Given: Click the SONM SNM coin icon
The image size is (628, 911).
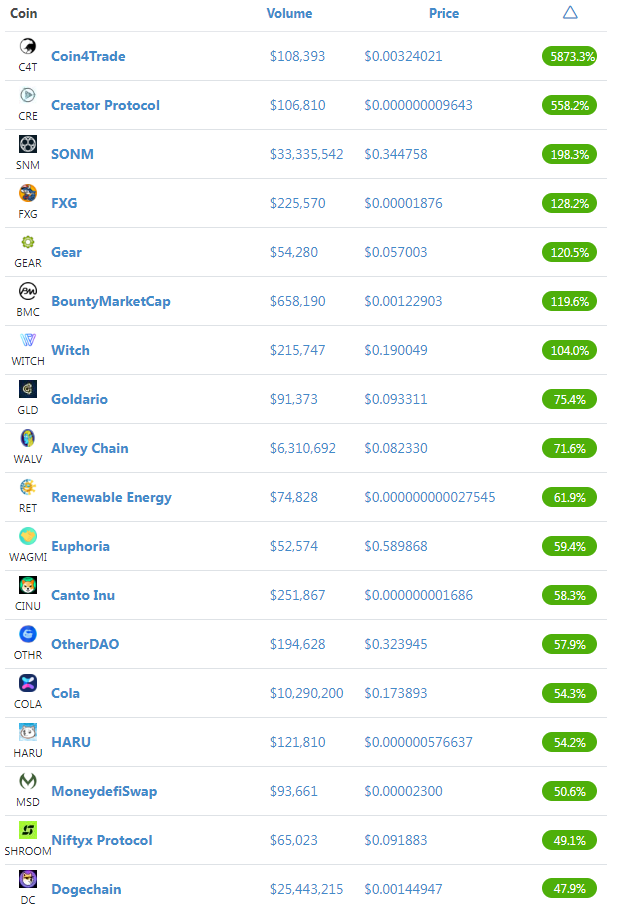Looking at the screenshot, I should [28, 144].
